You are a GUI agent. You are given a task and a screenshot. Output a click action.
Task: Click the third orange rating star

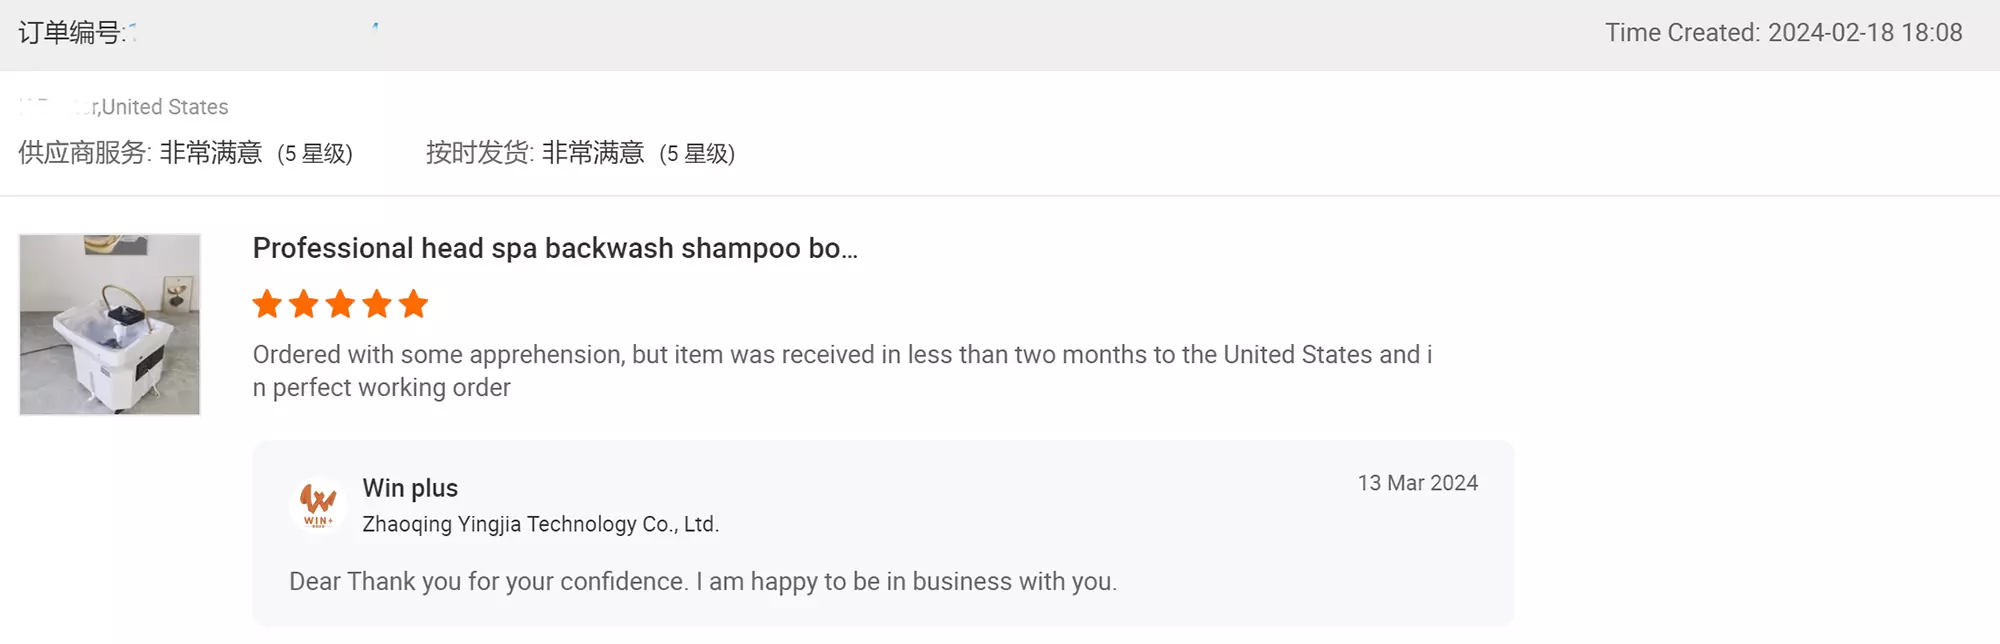point(340,304)
